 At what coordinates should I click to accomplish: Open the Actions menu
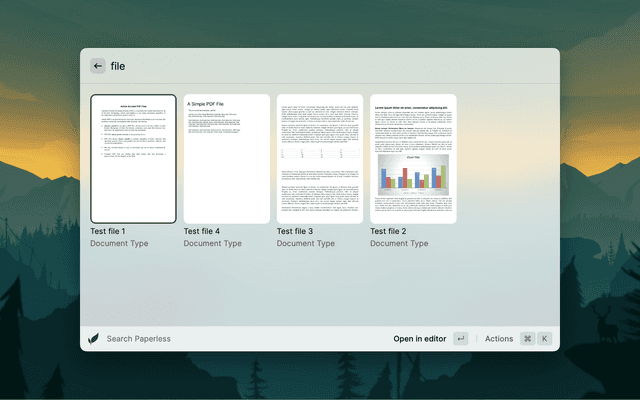pos(498,339)
